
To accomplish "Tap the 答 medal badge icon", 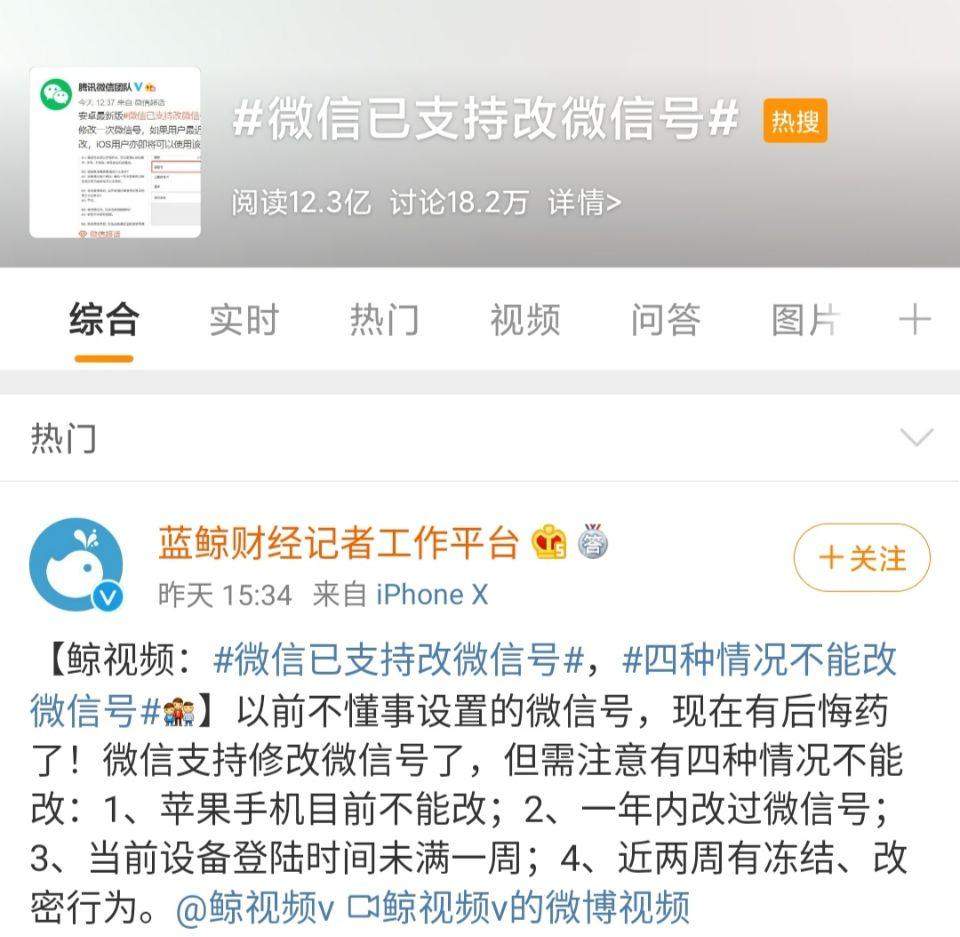I will pos(592,541).
